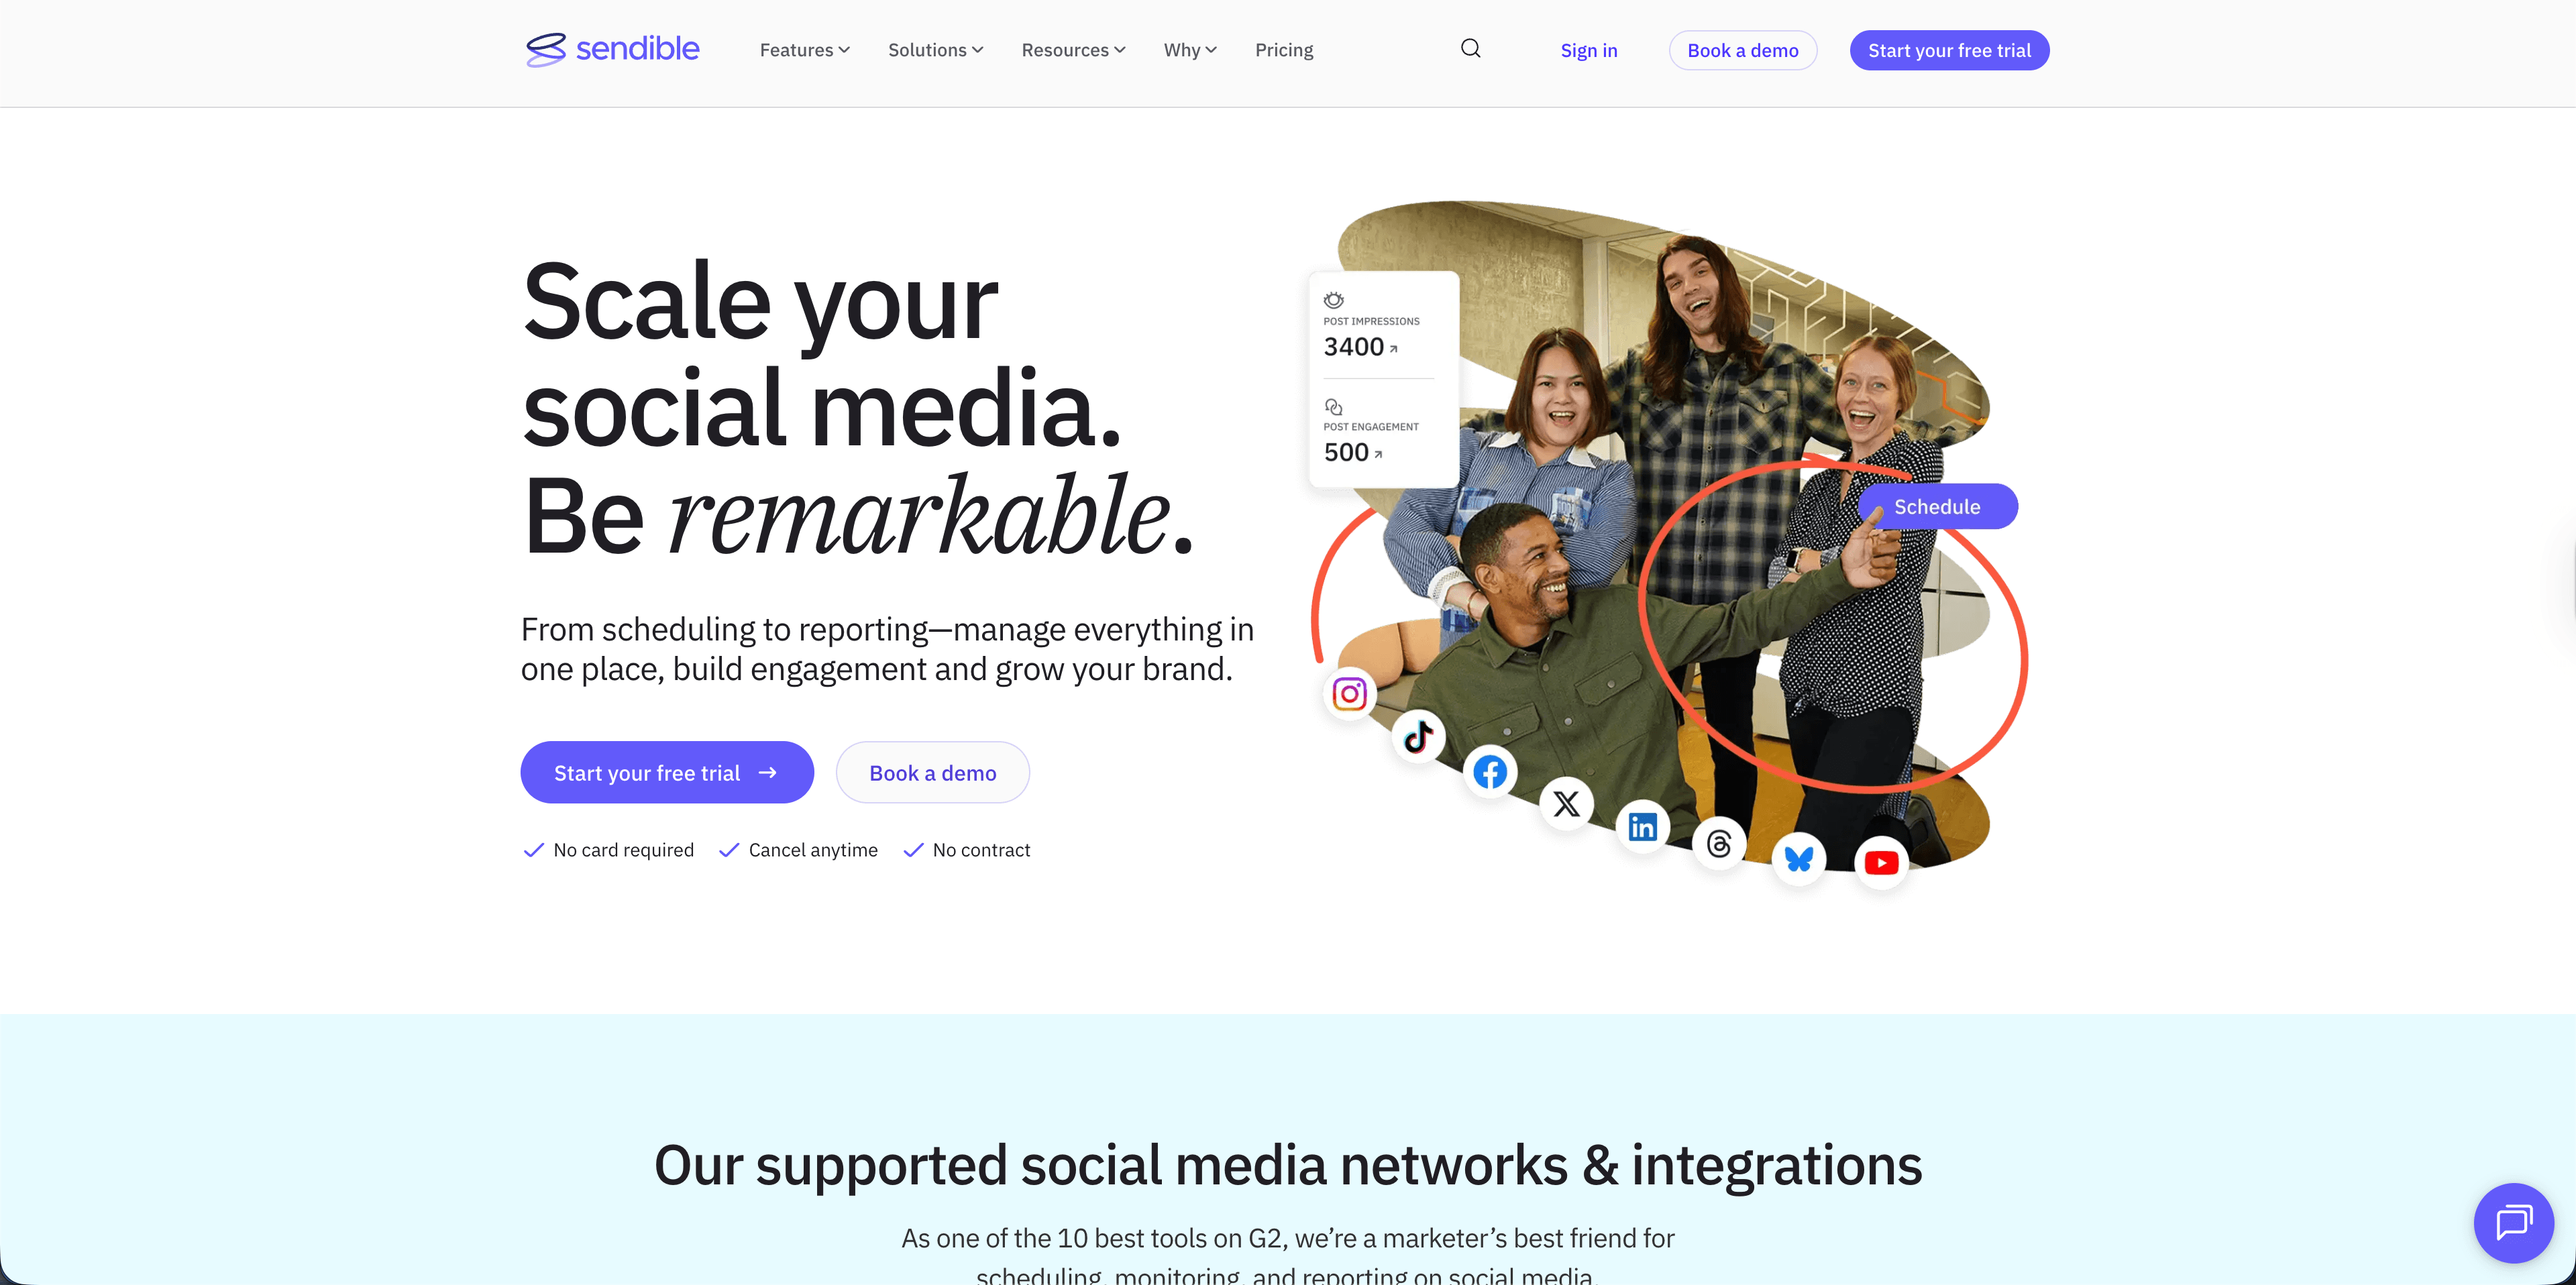Click the Threads icon
The height and width of the screenshot is (1285, 2576).
1719,844
